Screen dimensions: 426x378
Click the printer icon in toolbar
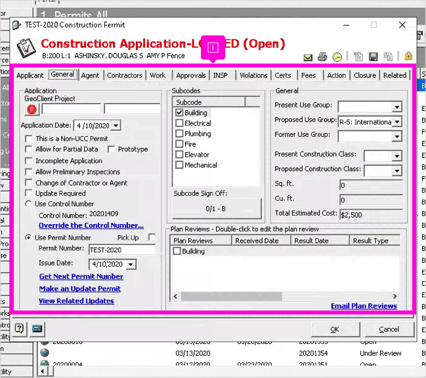(x=322, y=57)
